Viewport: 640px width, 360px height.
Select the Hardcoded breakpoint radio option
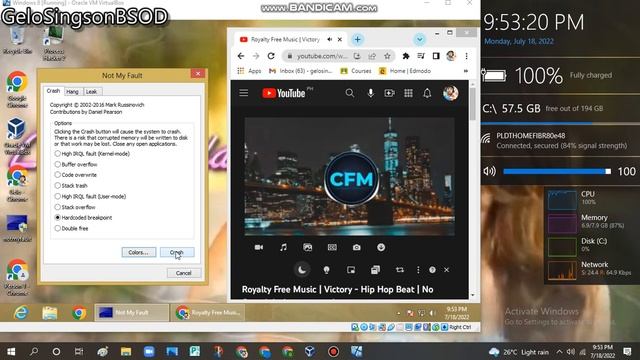pyautogui.click(x=83, y=218)
